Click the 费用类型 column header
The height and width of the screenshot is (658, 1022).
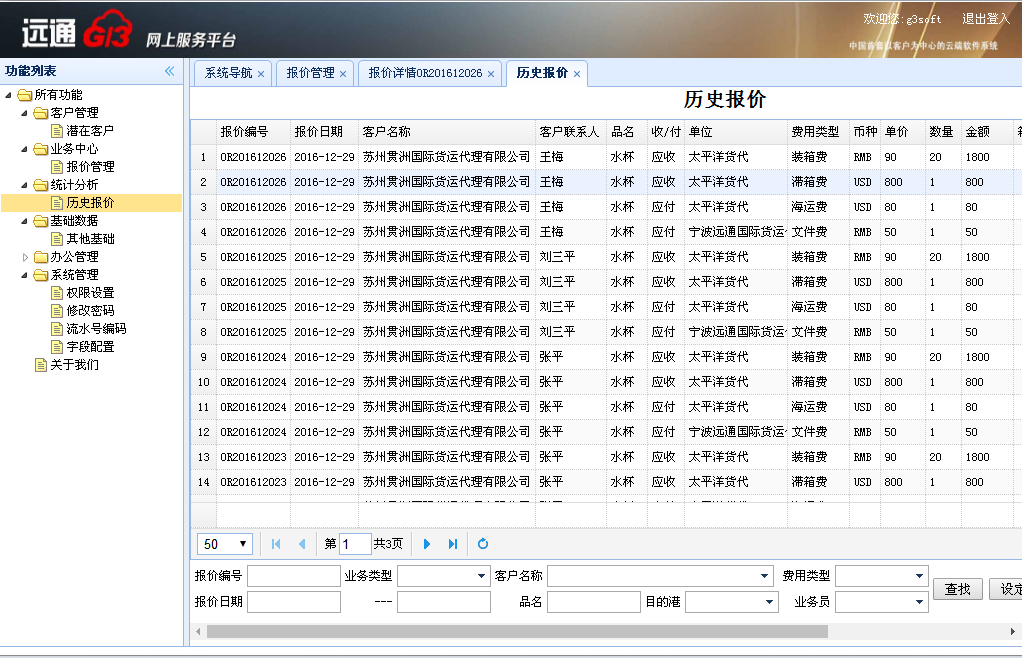click(x=818, y=132)
